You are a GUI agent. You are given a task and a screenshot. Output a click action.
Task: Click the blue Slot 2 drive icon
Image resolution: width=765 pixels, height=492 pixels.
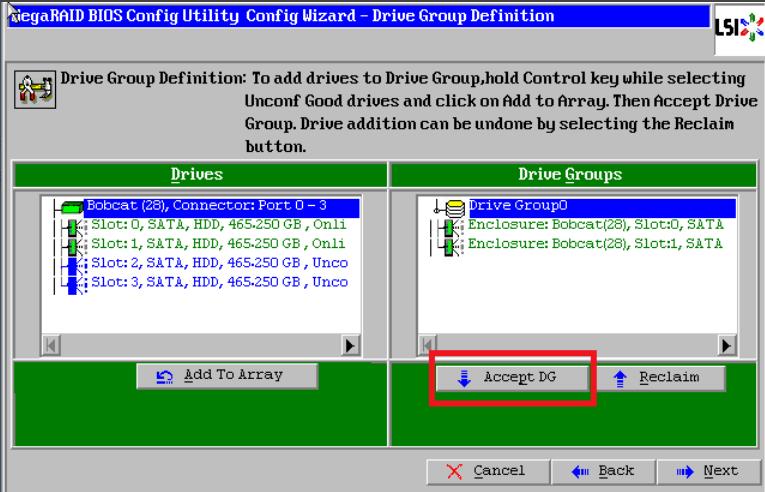[x=75, y=266]
